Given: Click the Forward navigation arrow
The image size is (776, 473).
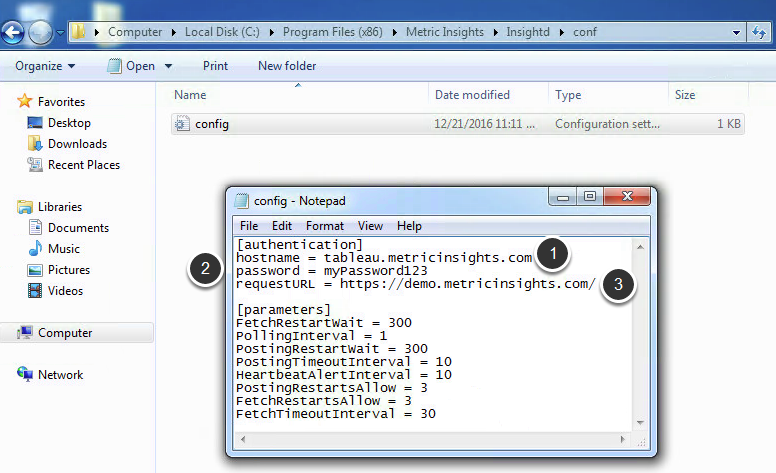Looking at the screenshot, I should (40, 32).
